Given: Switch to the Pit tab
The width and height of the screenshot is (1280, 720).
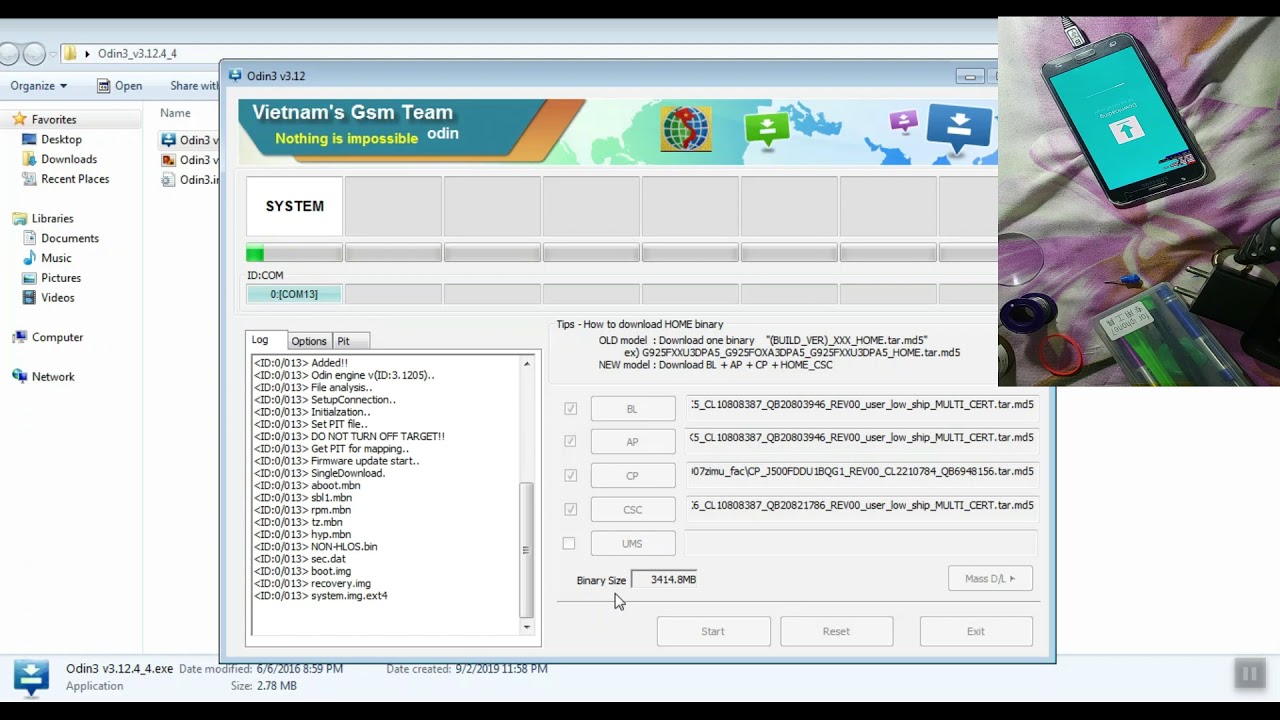Looking at the screenshot, I should click(350, 341).
